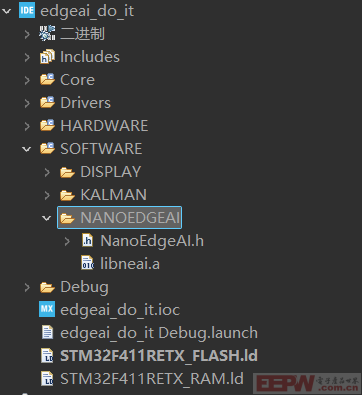Click the binary archive icon of libneai.a
Image resolution: width=362 pixels, height=395 pixels.
87,263
